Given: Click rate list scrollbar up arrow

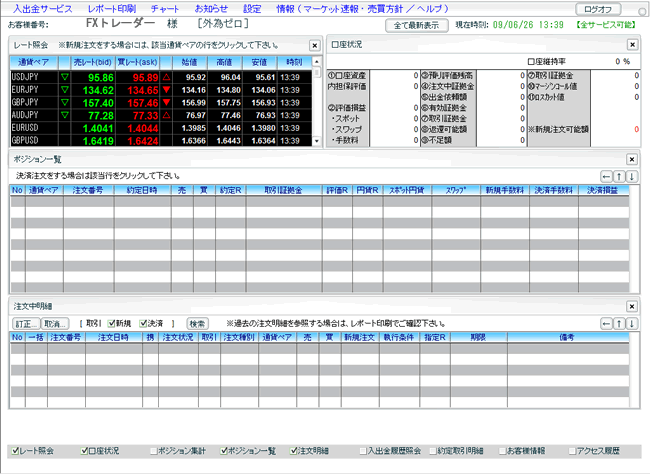Looking at the screenshot, I should pos(317,62).
